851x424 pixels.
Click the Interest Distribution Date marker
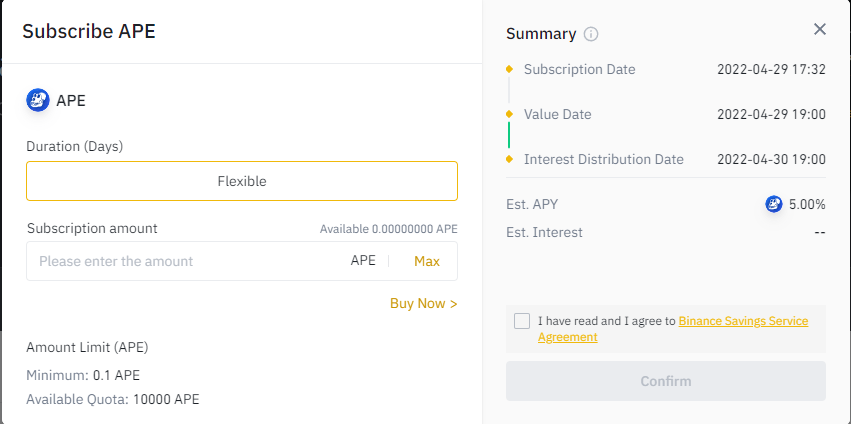(509, 160)
